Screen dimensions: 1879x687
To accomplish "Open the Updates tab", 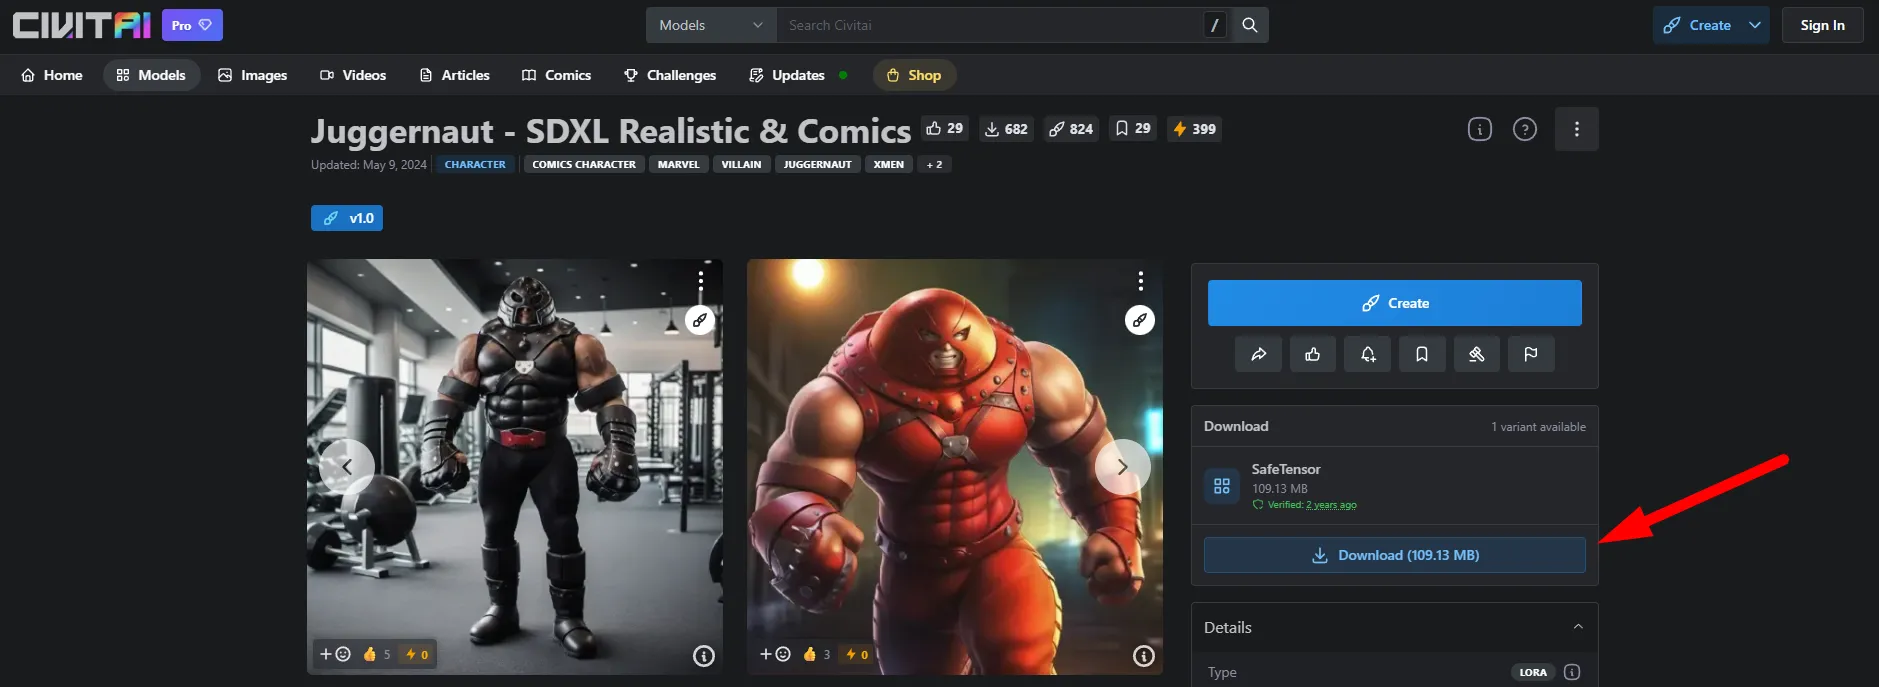I will (x=798, y=75).
